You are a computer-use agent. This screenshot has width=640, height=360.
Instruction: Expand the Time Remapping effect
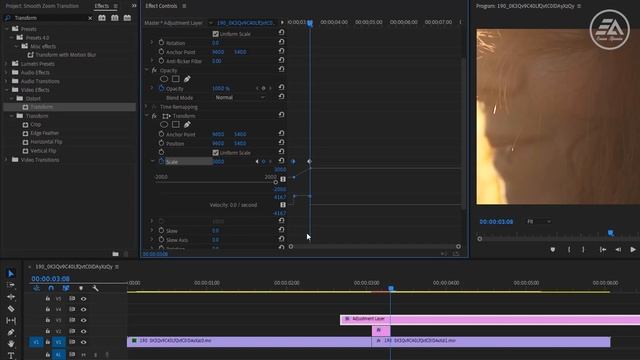click(x=147, y=107)
